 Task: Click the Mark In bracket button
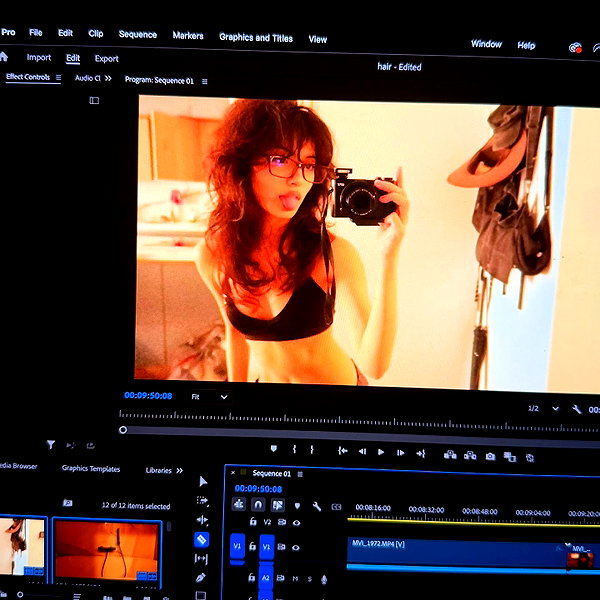pos(294,449)
